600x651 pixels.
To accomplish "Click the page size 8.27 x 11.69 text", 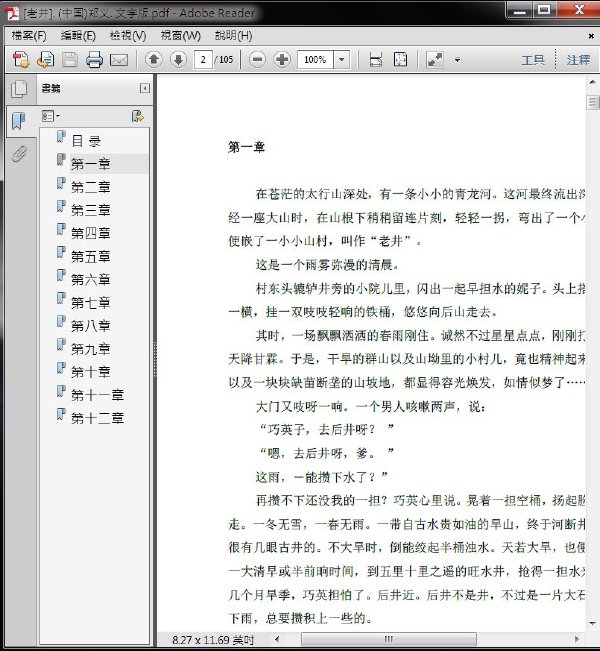I will tap(213, 640).
